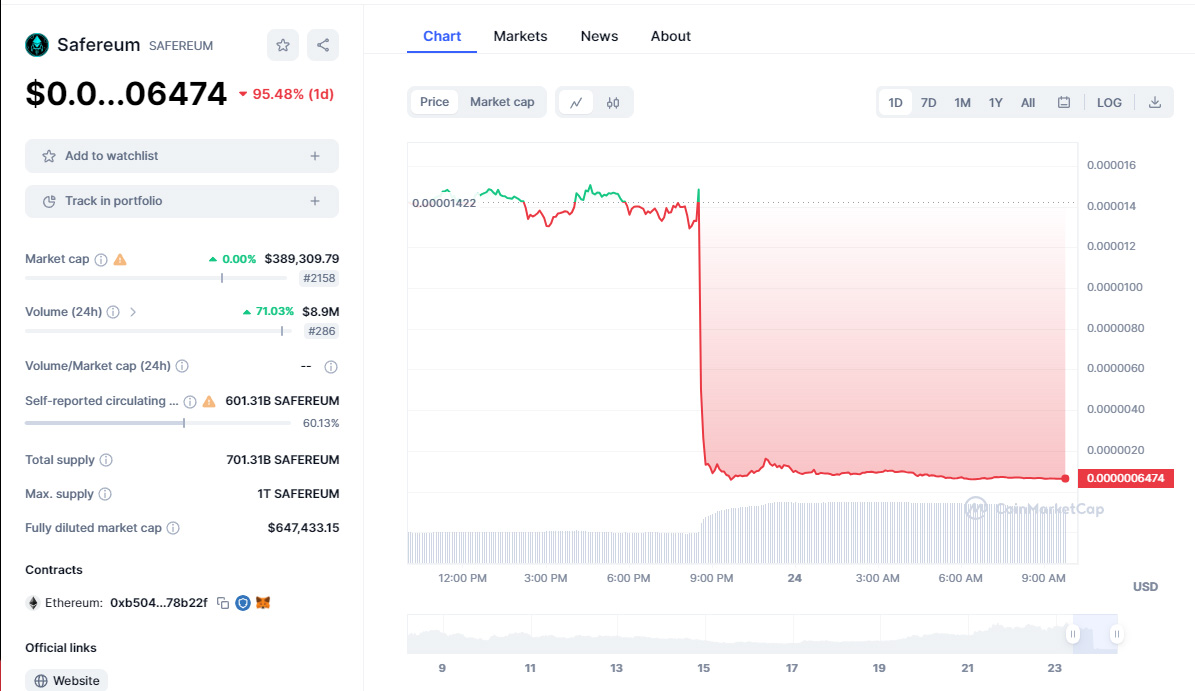Click the $389,309.79 market cap value
Viewport: 1195px width, 691px height.
pos(302,259)
